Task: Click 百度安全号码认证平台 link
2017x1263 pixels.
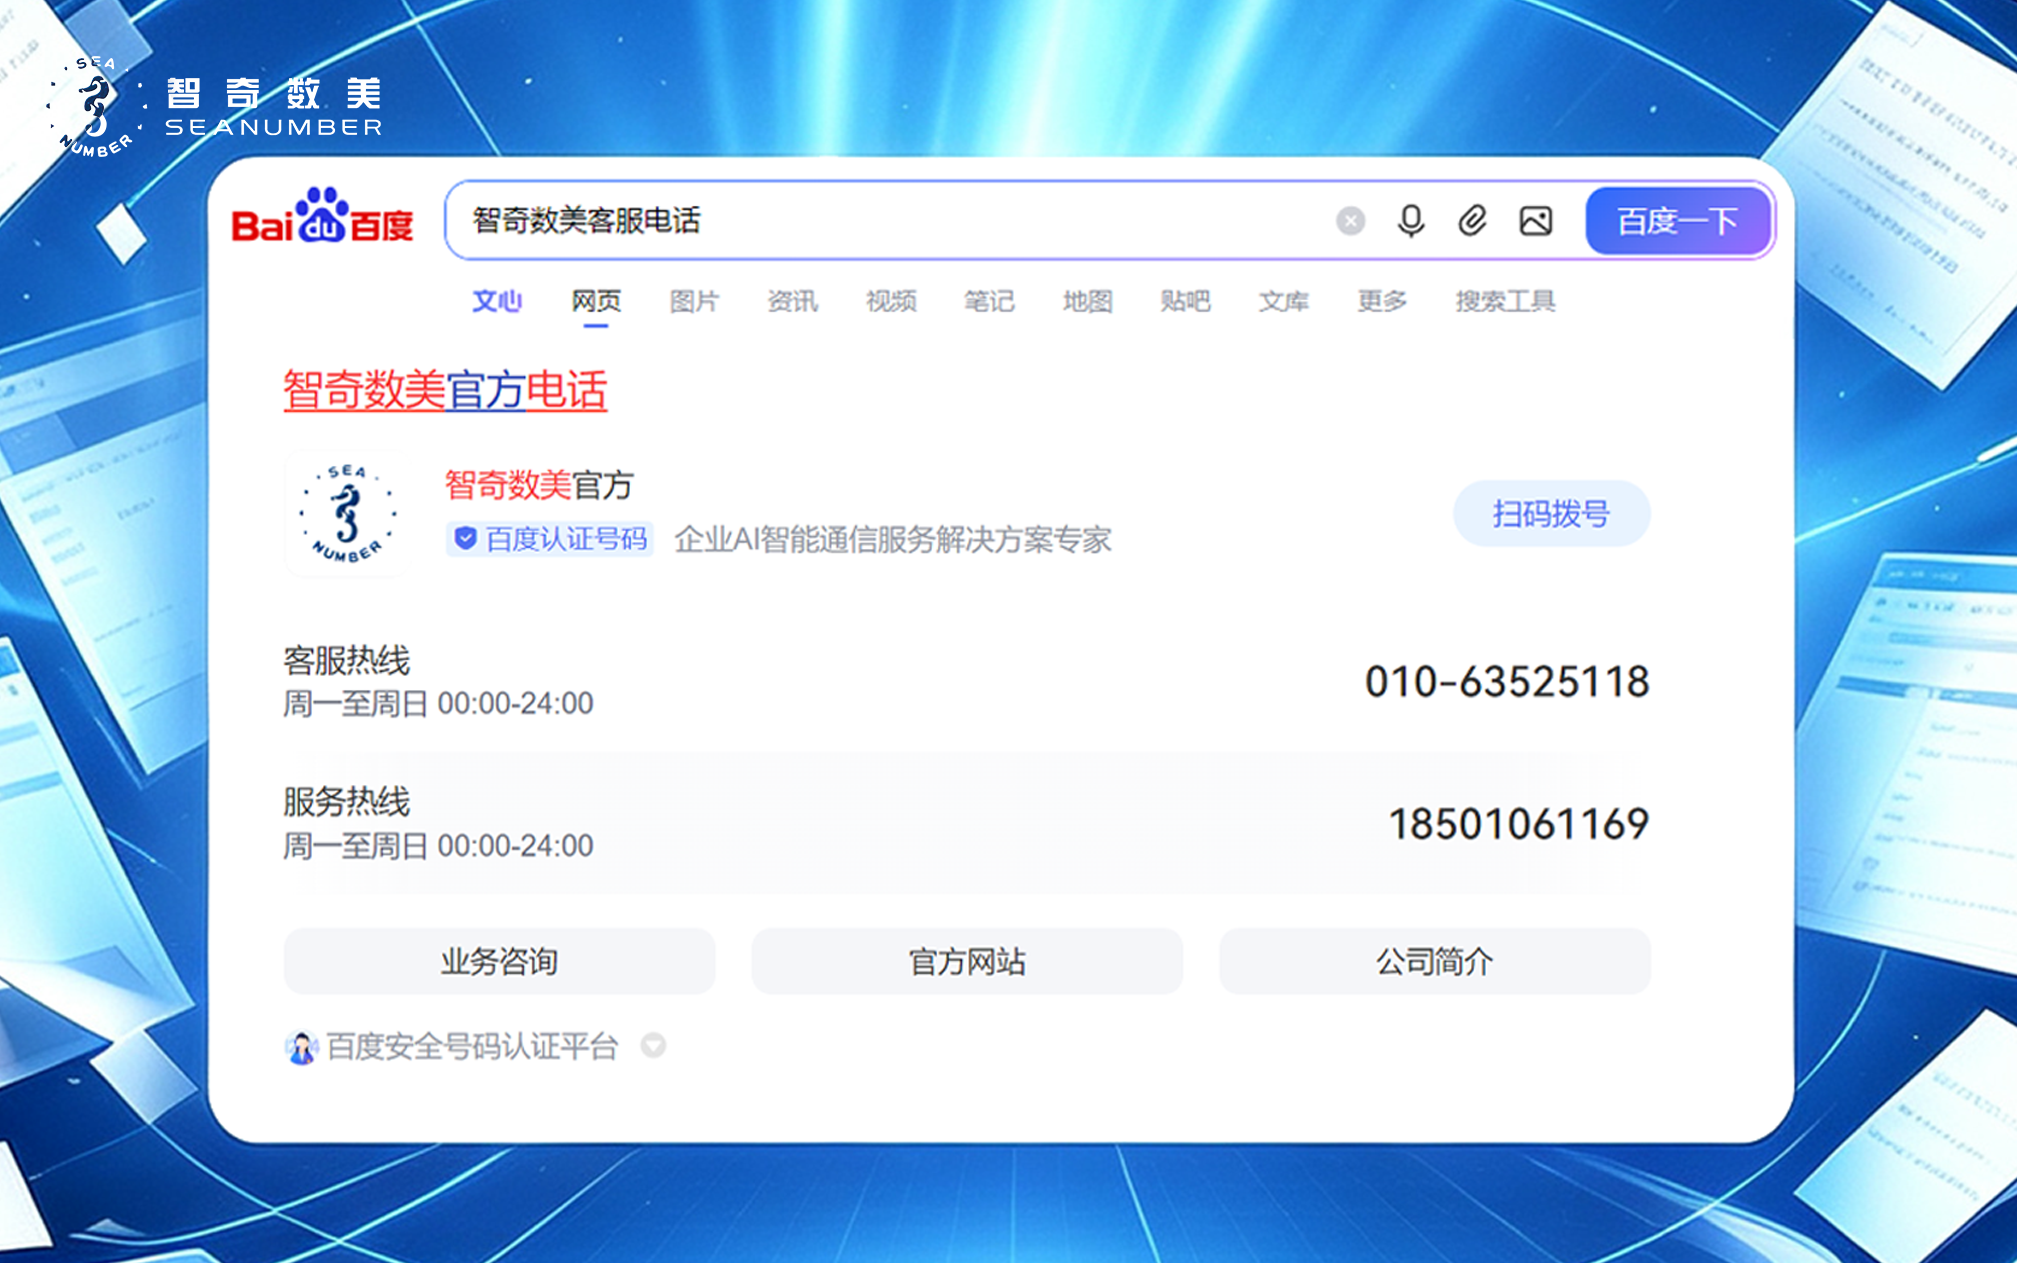Action: 472,1047
